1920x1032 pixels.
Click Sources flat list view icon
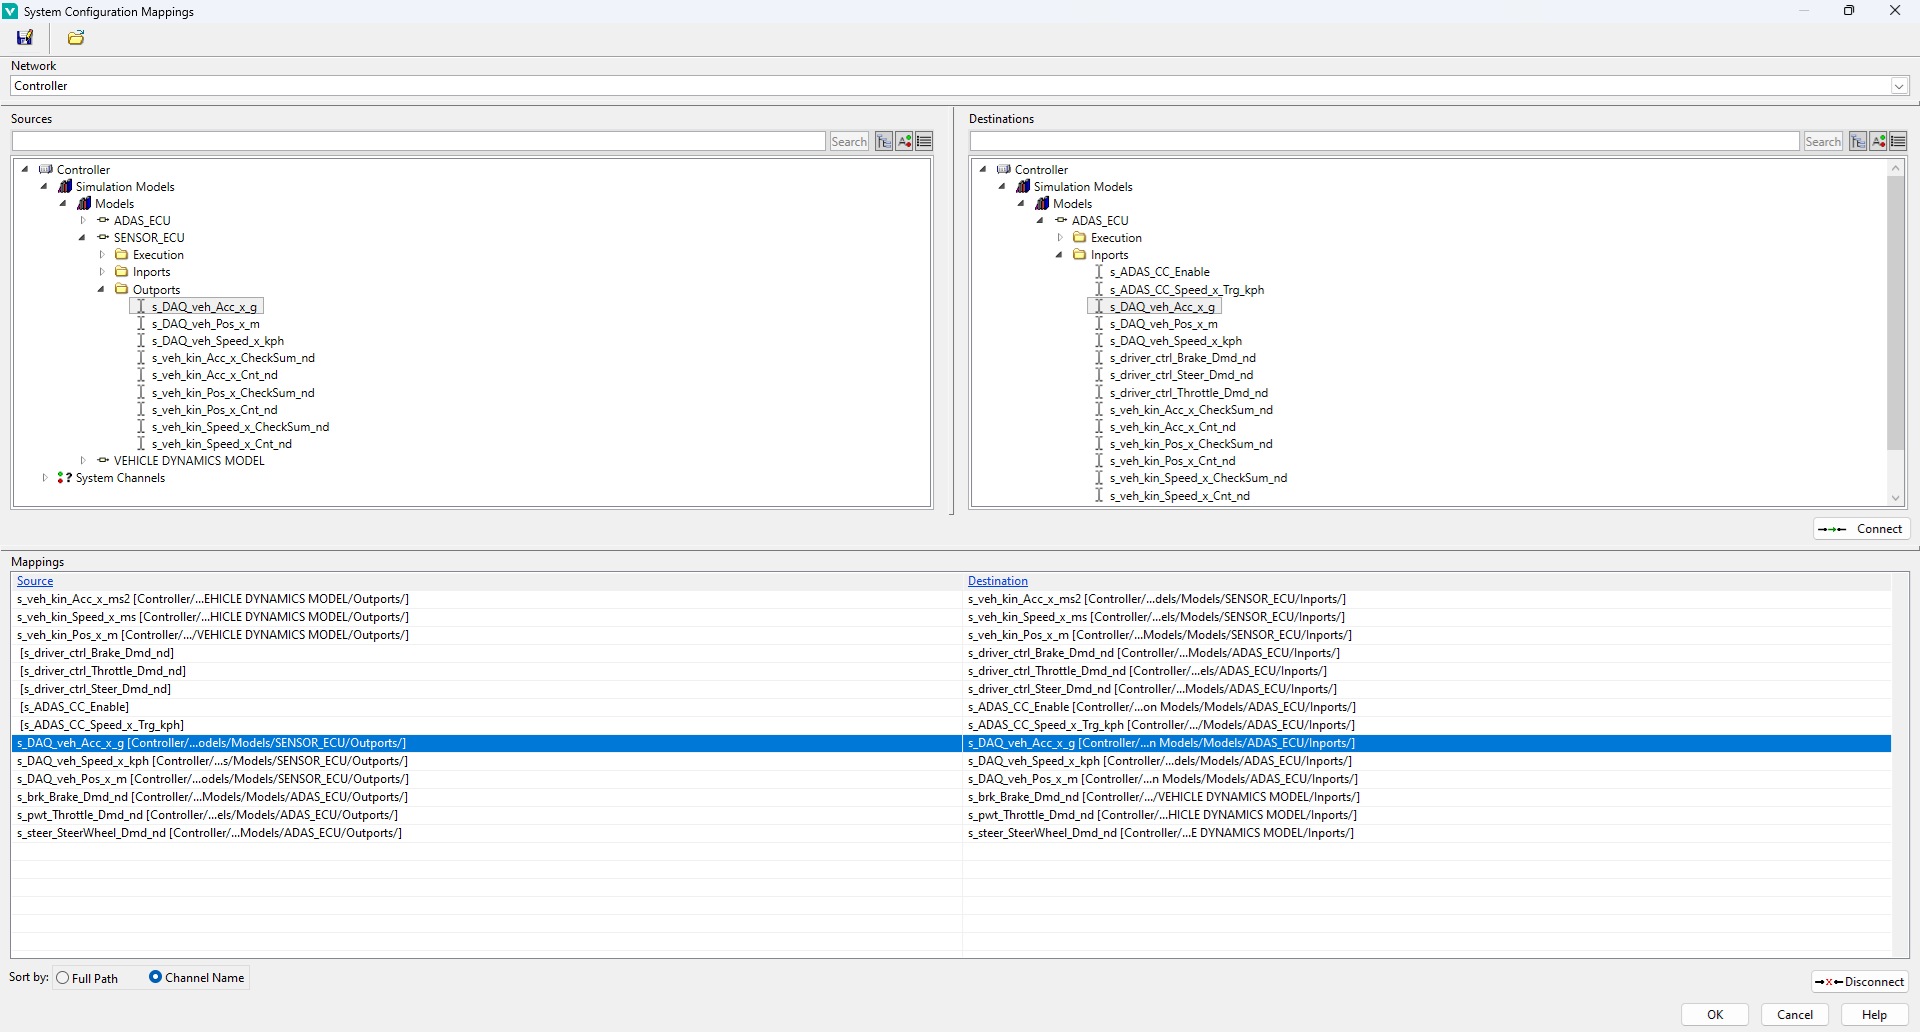pos(924,142)
